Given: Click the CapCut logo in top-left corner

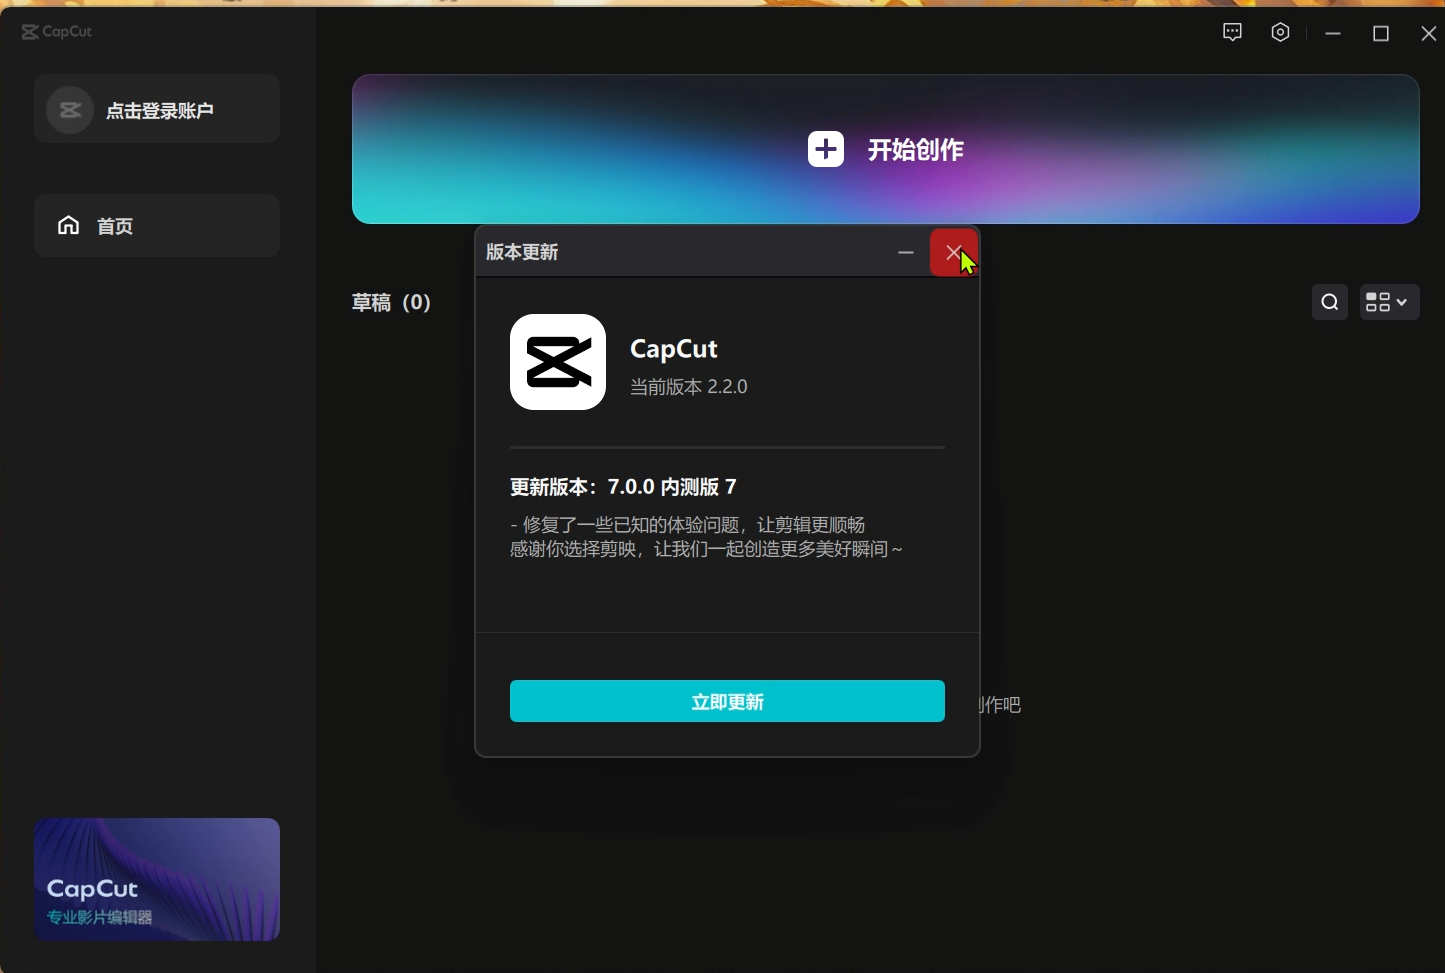Looking at the screenshot, I should [57, 32].
